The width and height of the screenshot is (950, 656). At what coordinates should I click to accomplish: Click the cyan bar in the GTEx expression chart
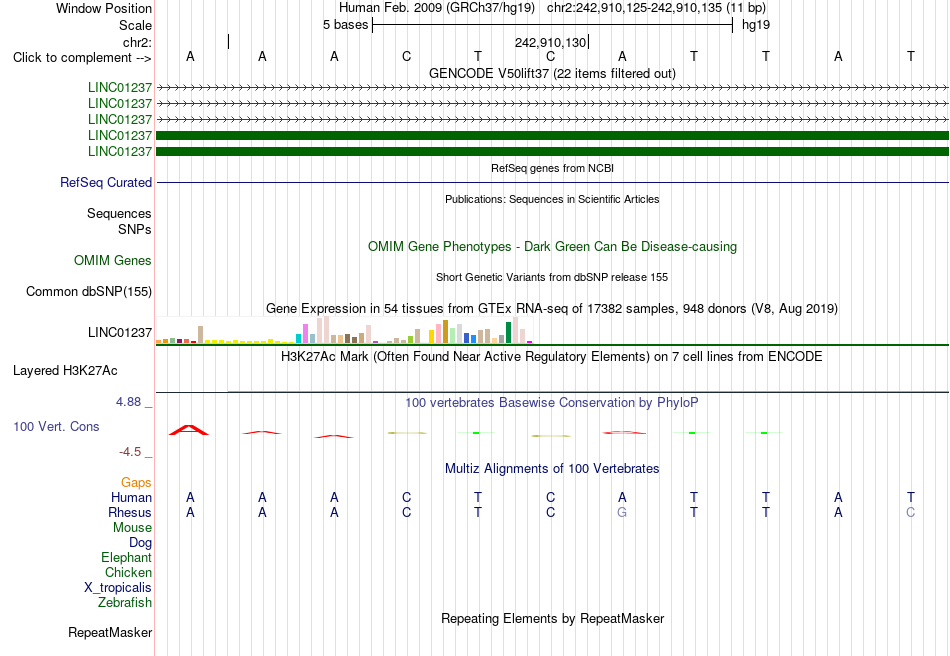tap(299, 339)
